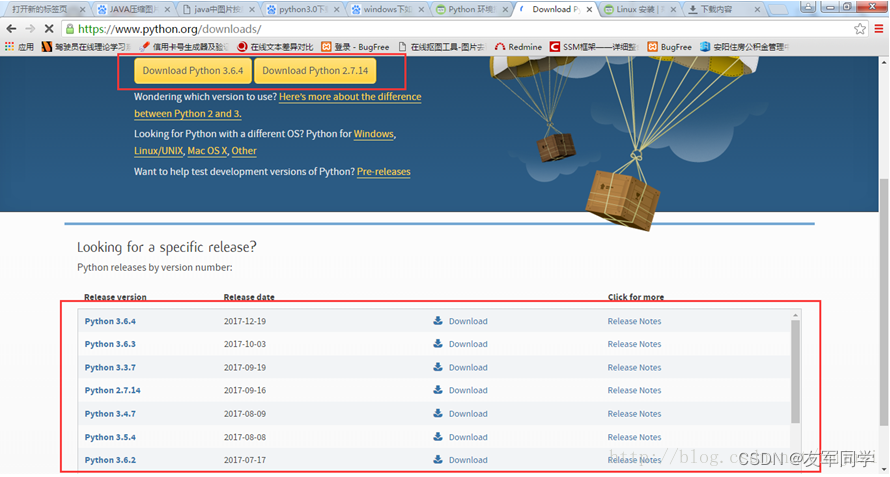Open the Redmine bookmark
Screen dimensions: 890x477
(x=518, y=47)
